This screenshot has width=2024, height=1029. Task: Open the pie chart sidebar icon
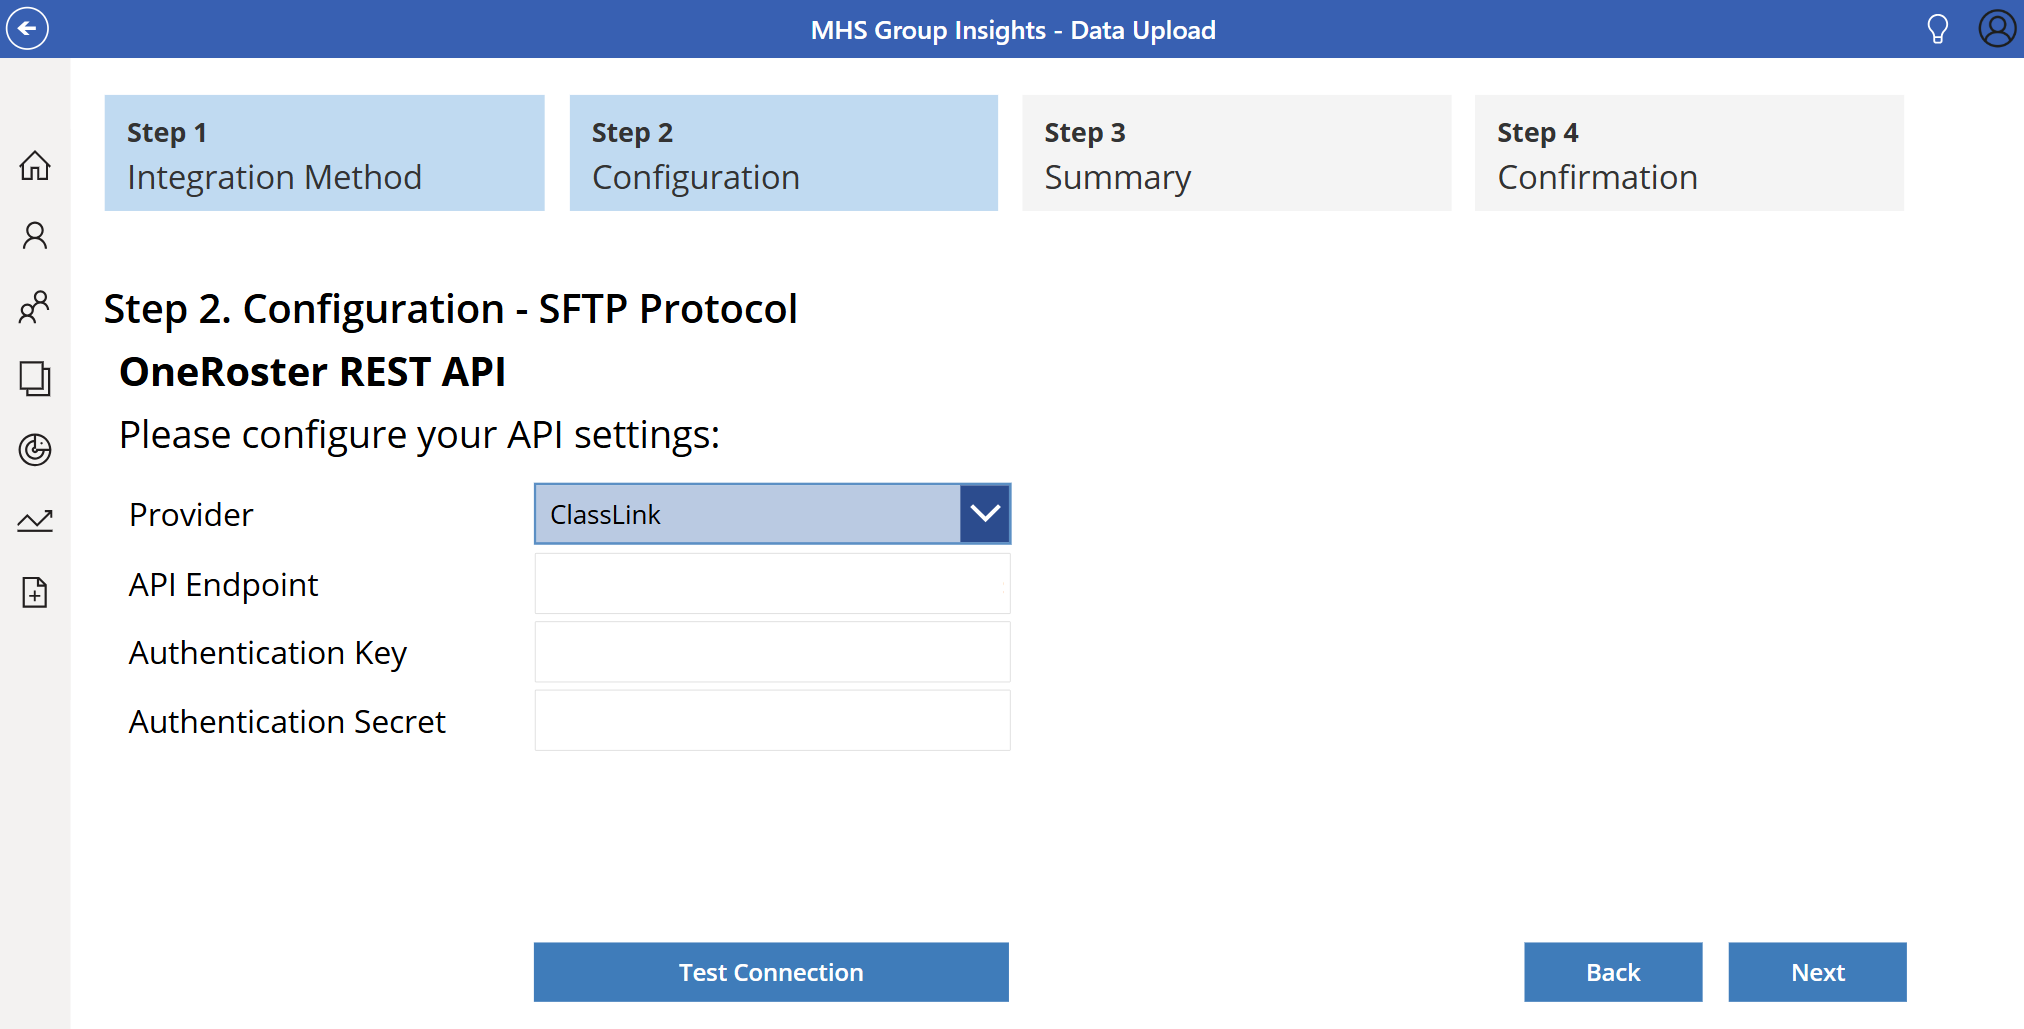pos(35,450)
